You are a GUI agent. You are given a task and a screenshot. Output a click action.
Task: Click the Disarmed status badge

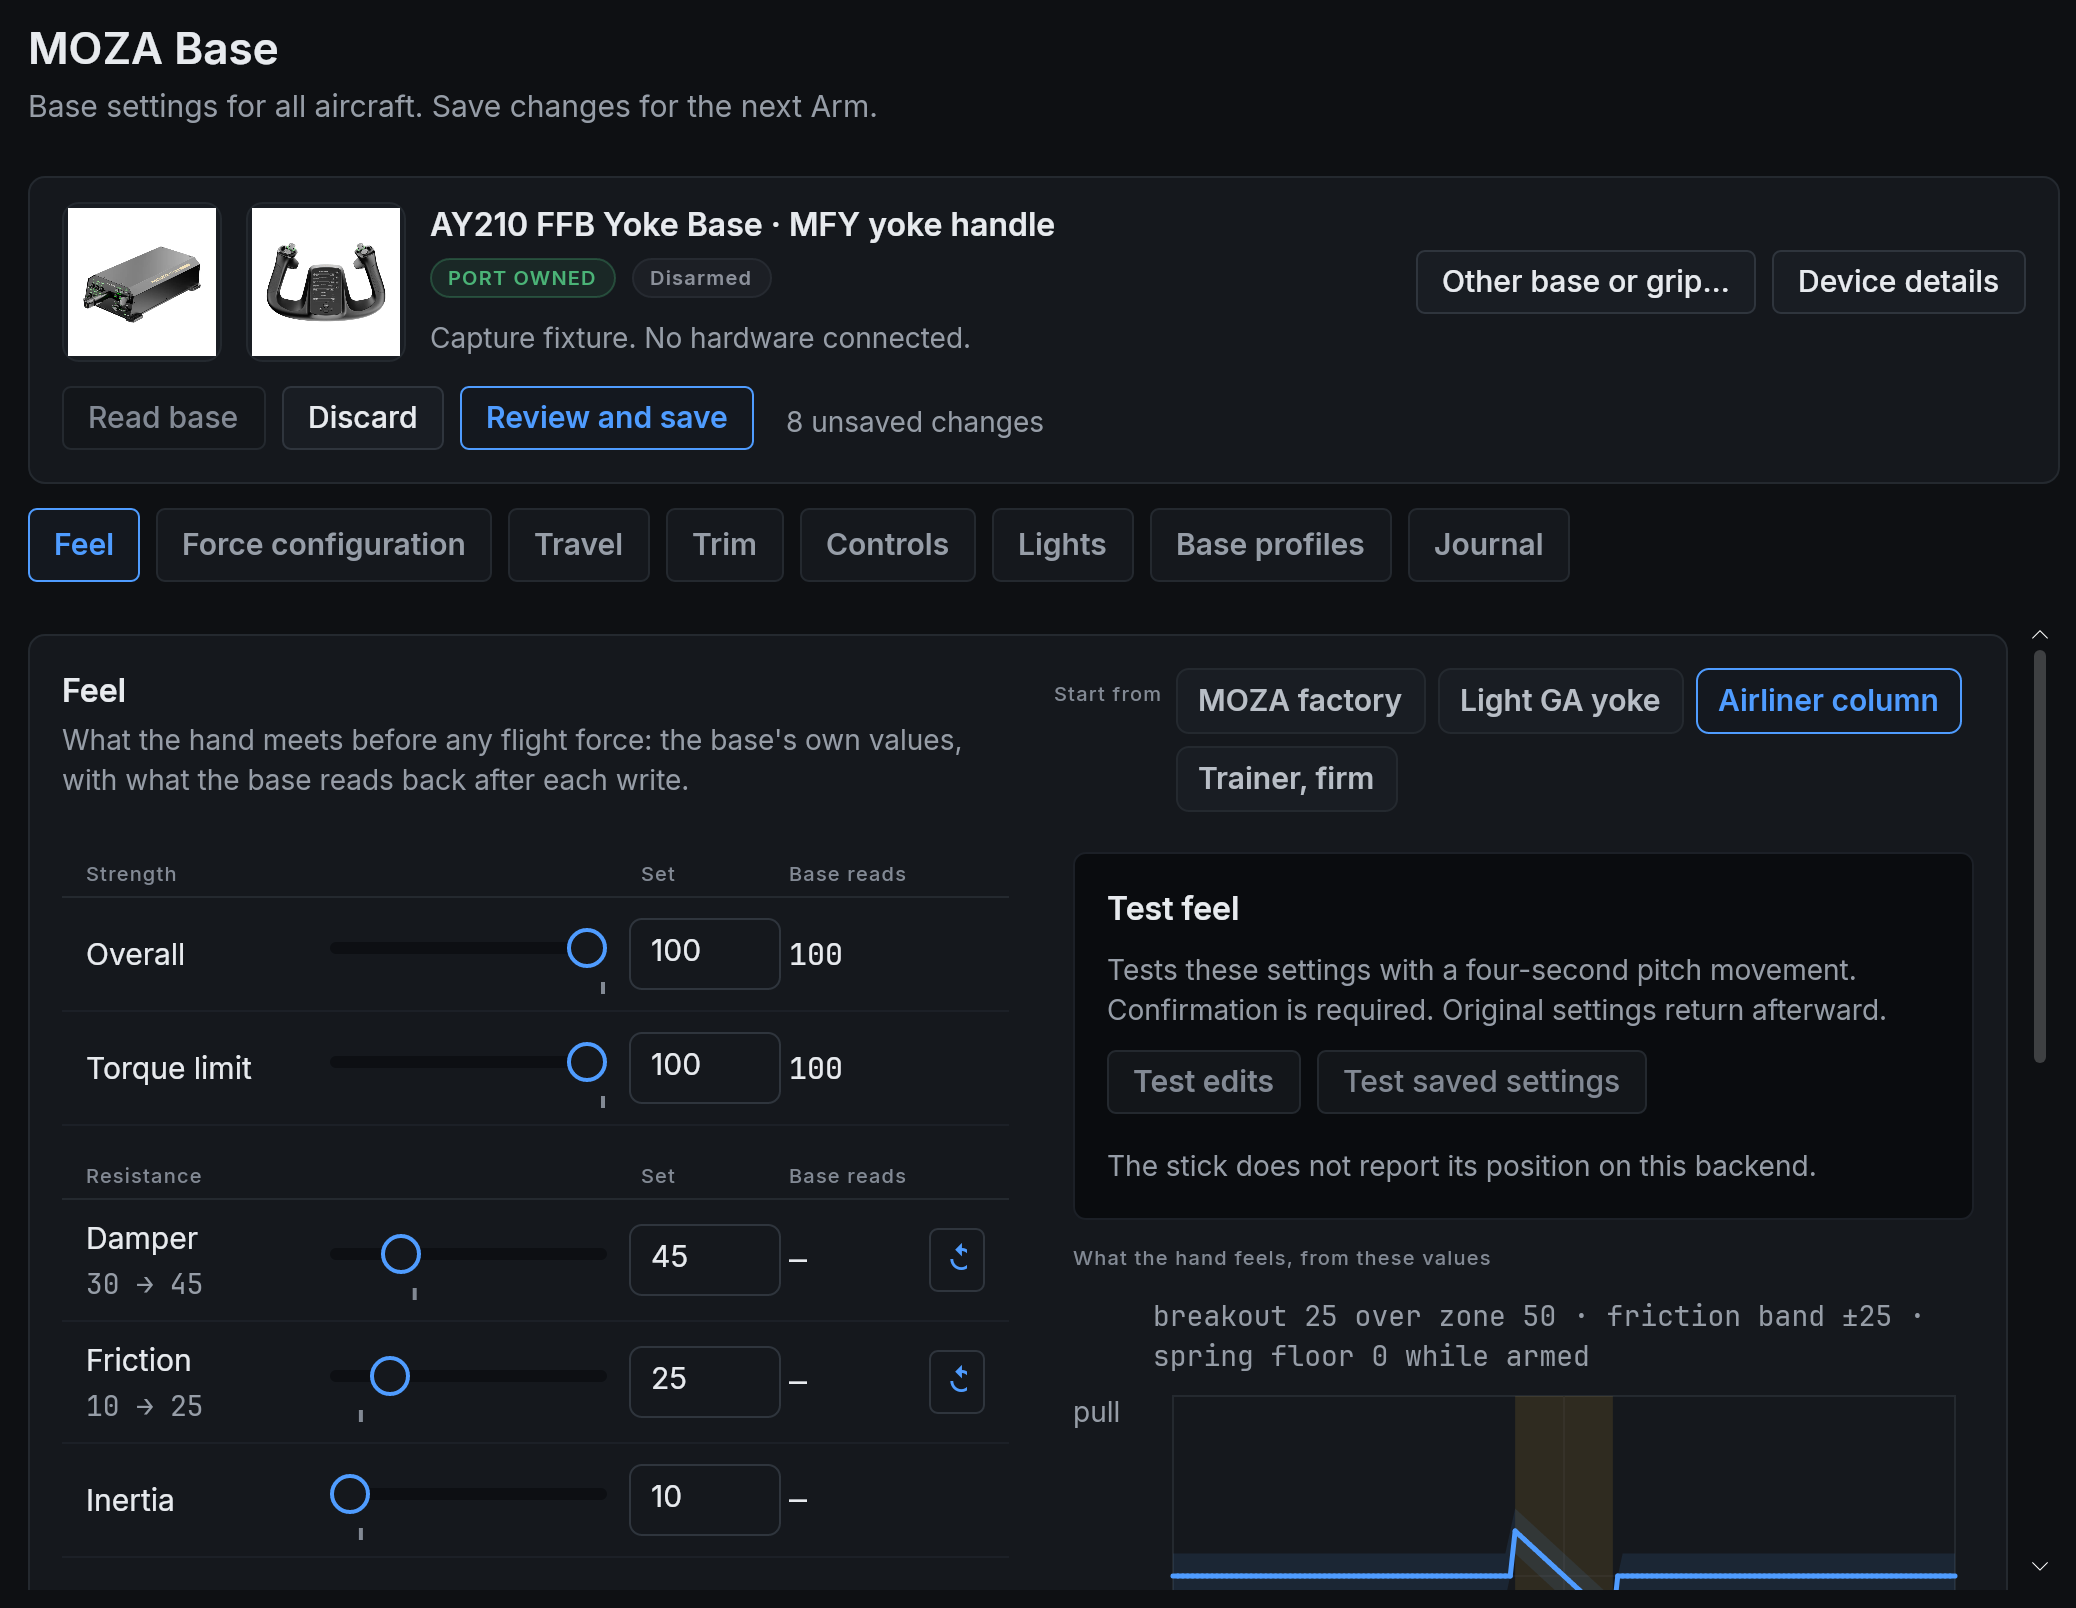701,278
